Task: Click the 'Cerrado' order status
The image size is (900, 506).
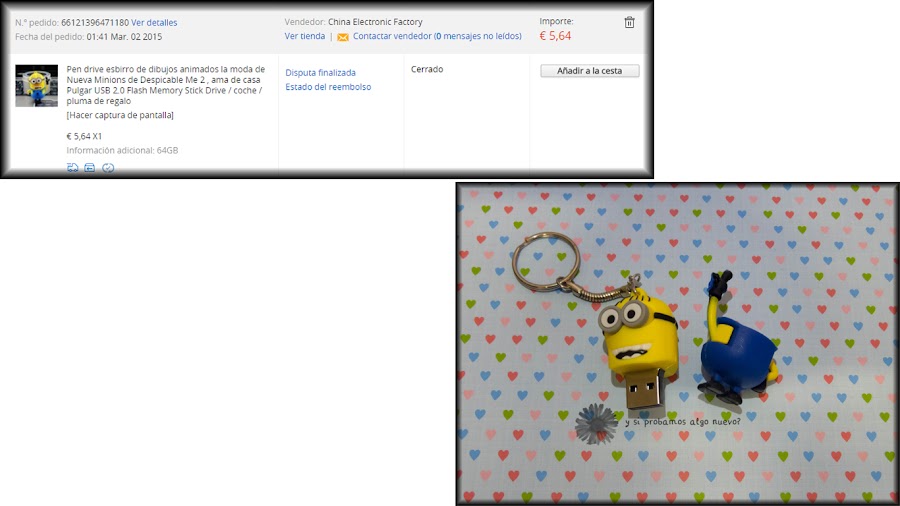Action: coord(427,69)
